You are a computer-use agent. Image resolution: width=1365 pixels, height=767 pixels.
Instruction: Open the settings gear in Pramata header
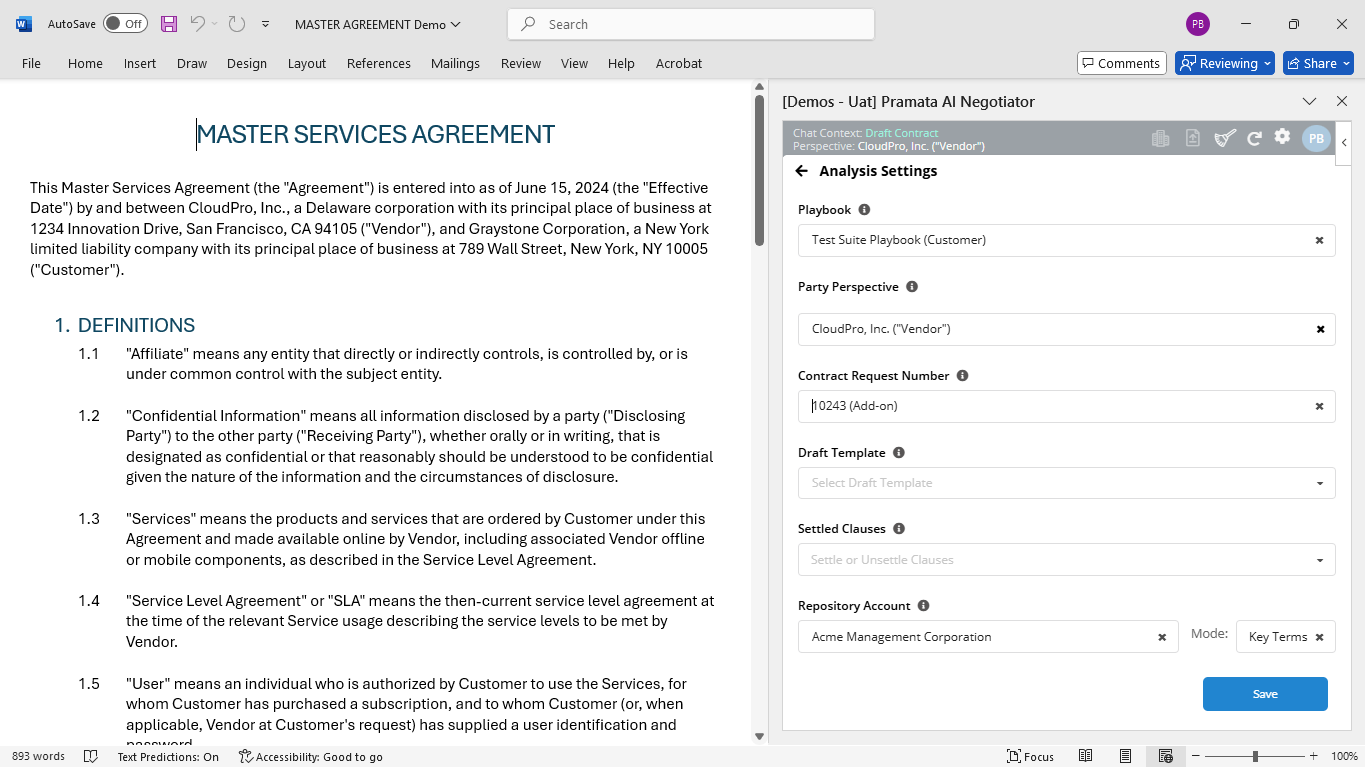point(1282,137)
